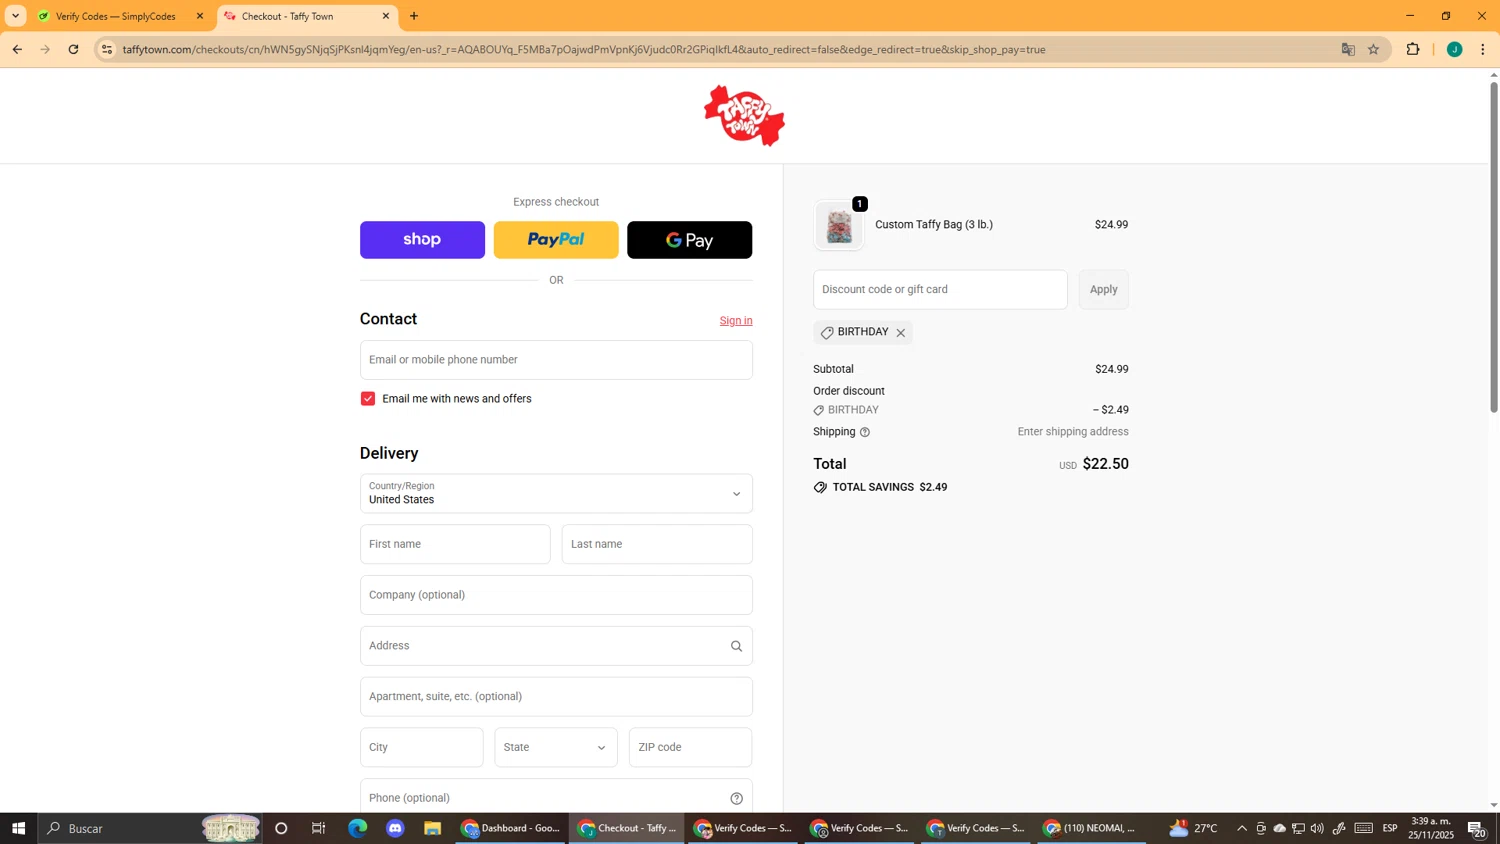Open the Sign in link

pyautogui.click(x=736, y=321)
